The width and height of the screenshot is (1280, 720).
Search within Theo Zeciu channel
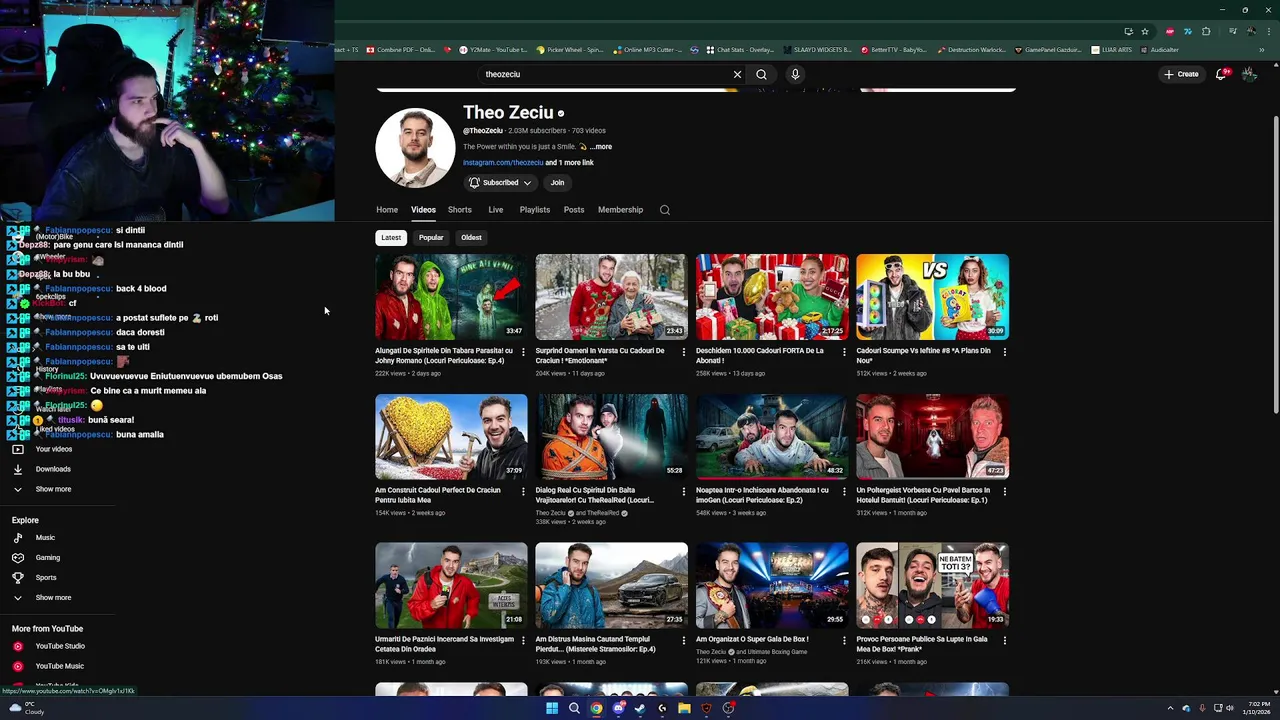click(665, 210)
